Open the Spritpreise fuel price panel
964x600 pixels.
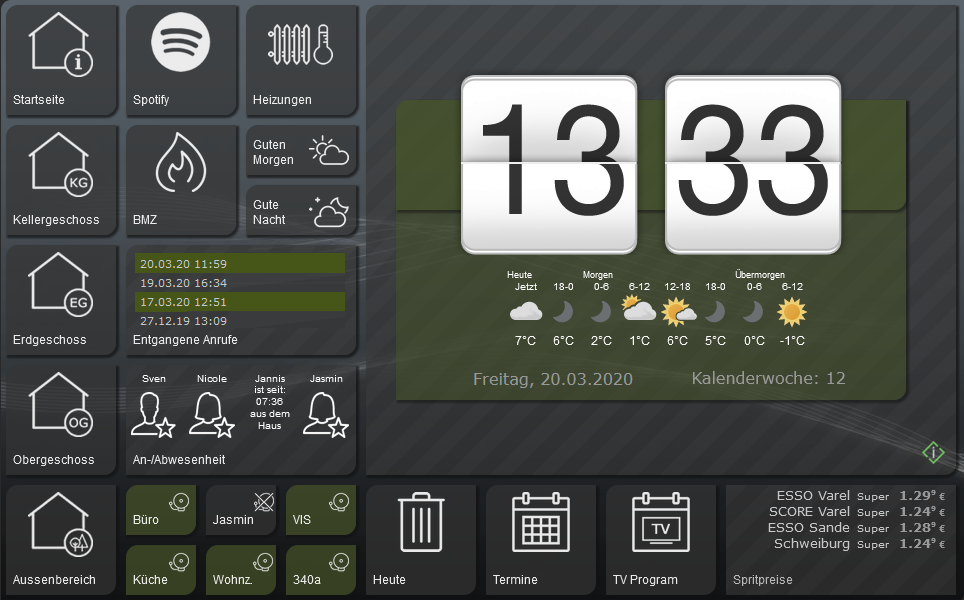pos(842,538)
